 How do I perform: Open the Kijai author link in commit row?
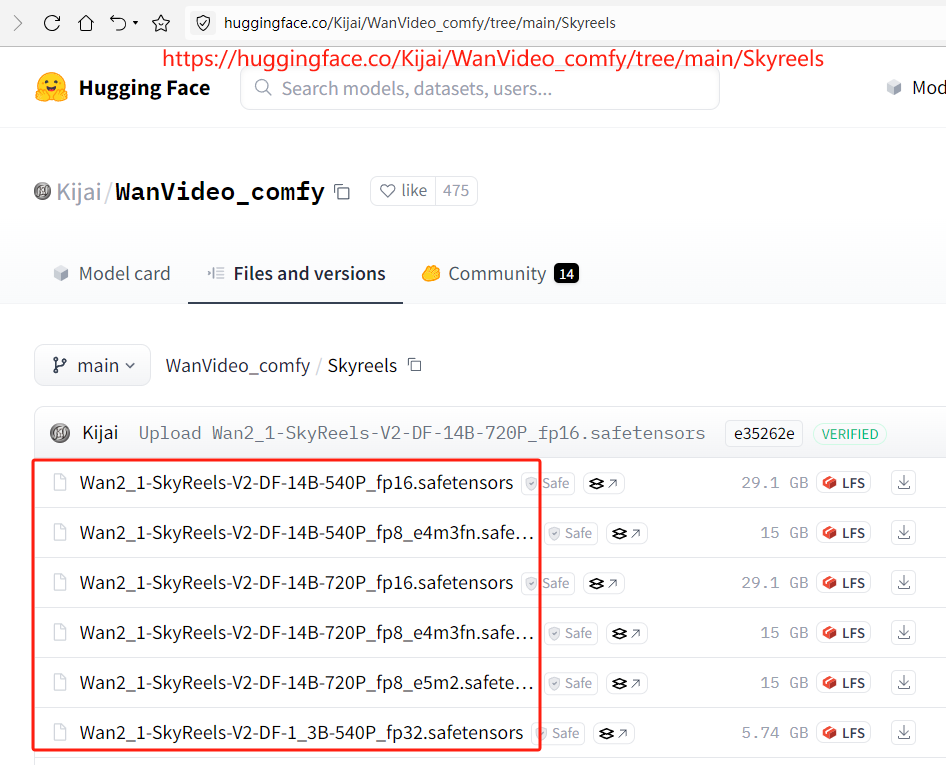(x=100, y=433)
